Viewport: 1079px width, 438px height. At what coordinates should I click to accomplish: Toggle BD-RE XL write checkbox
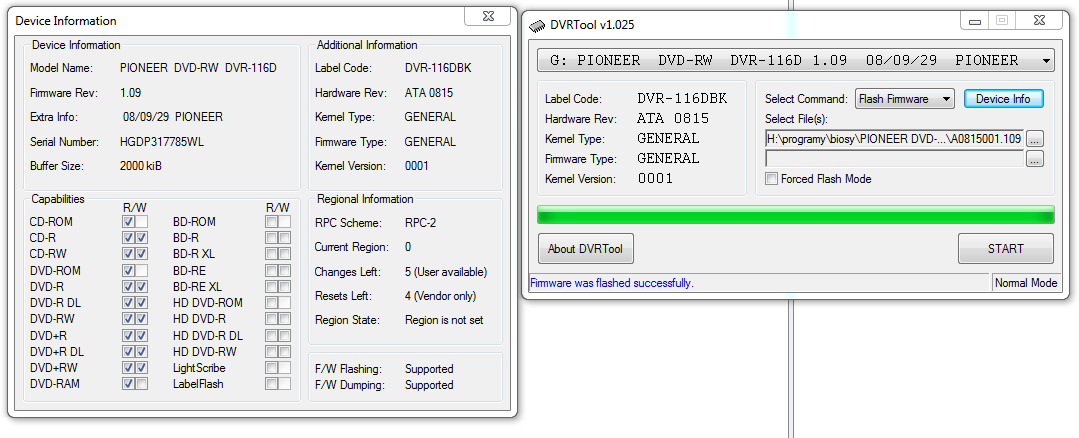click(x=285, y=287)
